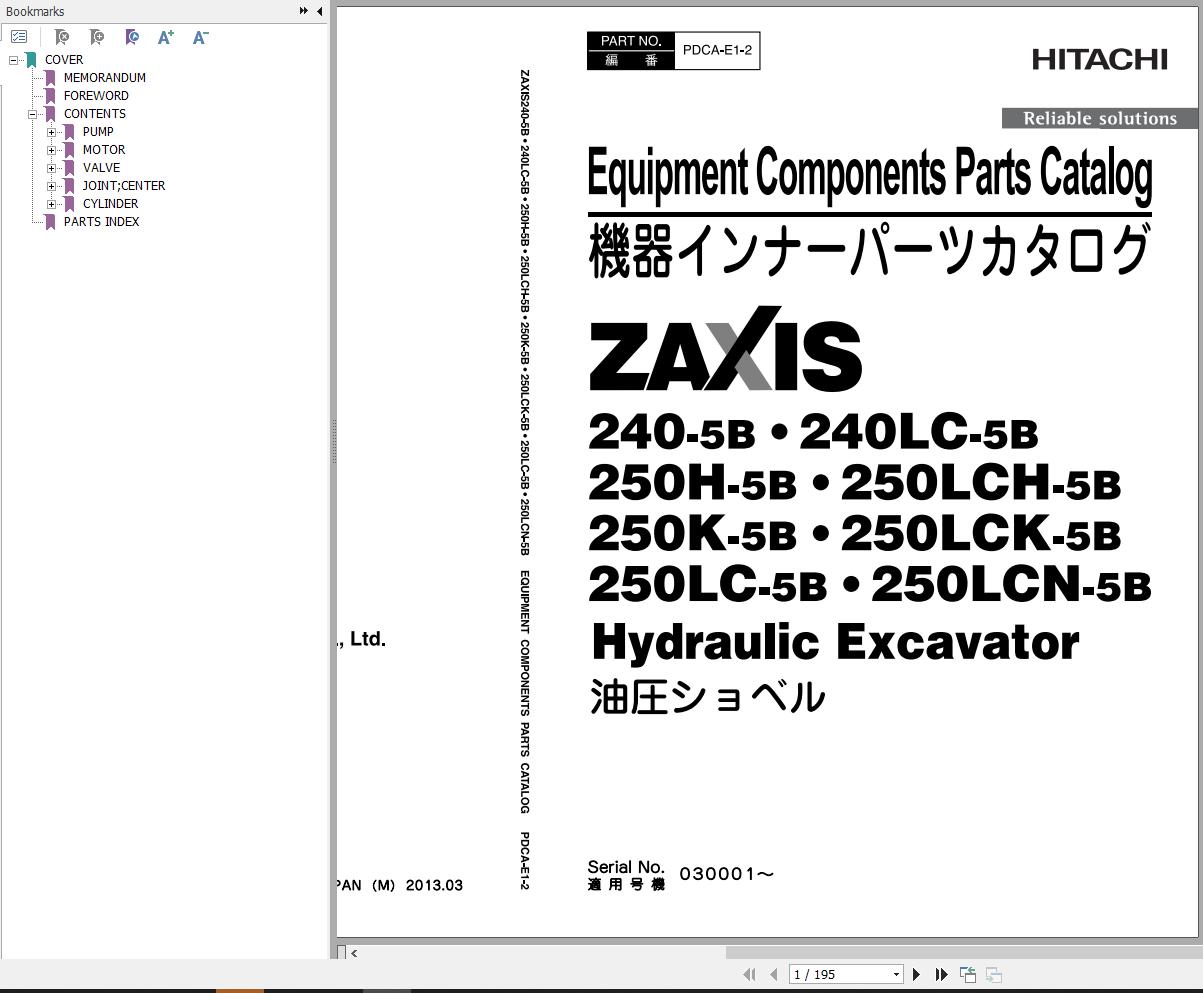Collapse the CONTENTS bookmark branch
The width and height of the screenshot is (1203, 993).
33,114
